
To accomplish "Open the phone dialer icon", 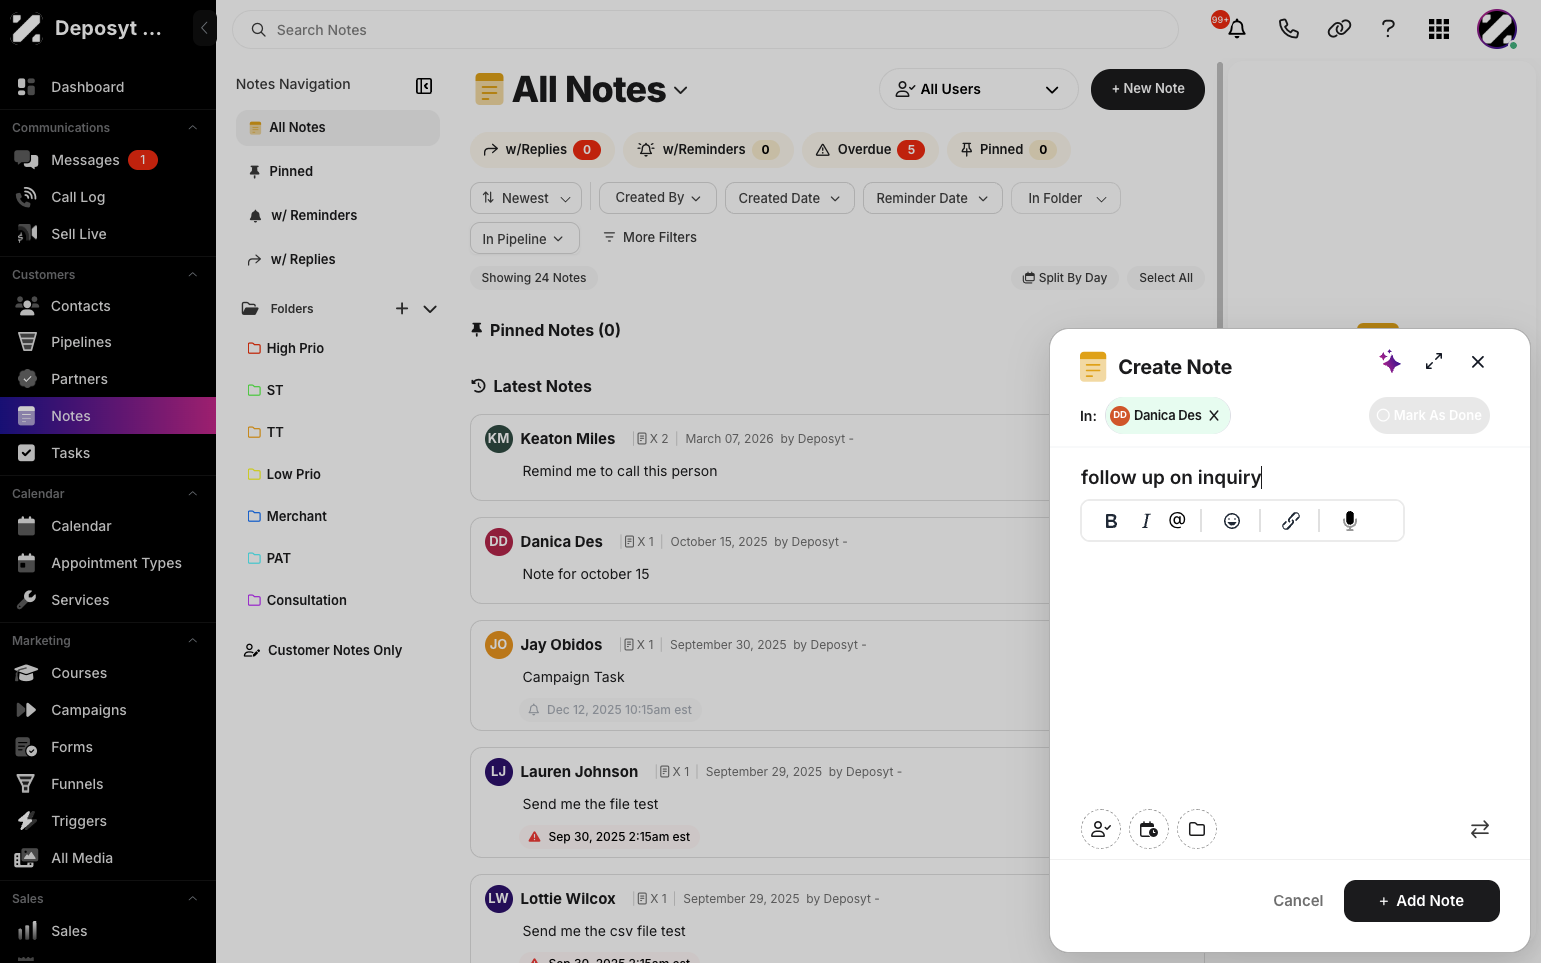I will click(1288, 29).
